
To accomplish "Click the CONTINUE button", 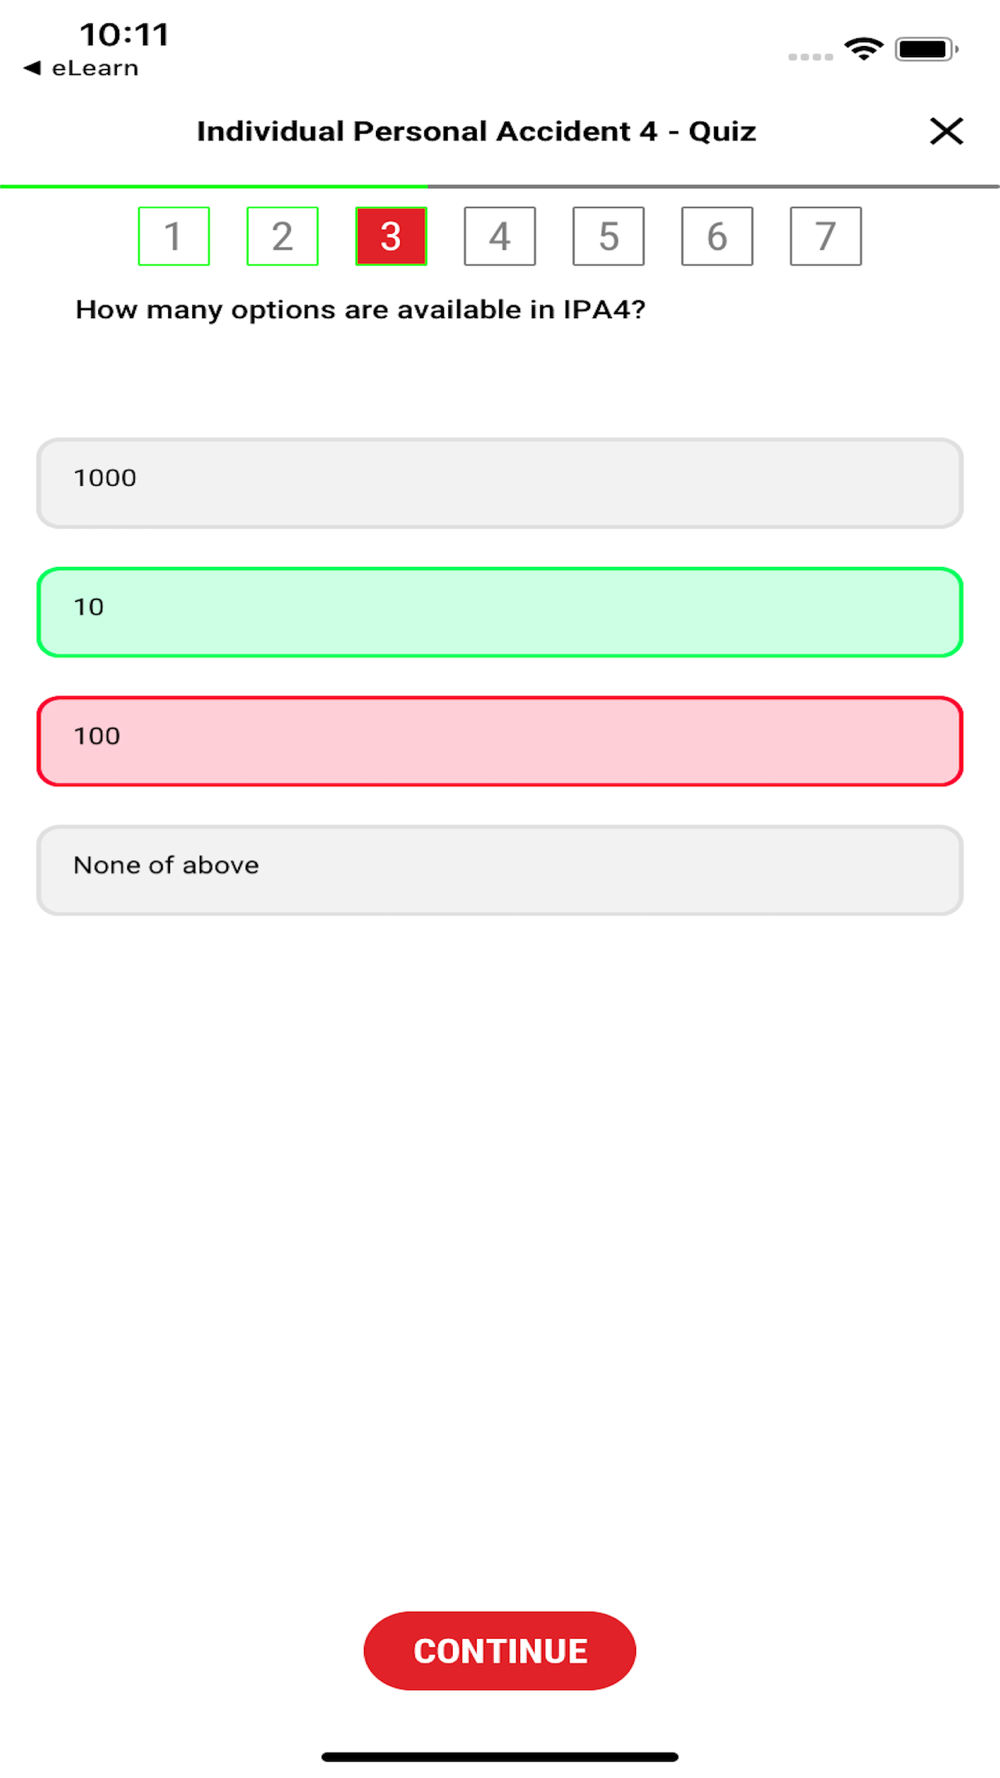I will point(500,1651).
